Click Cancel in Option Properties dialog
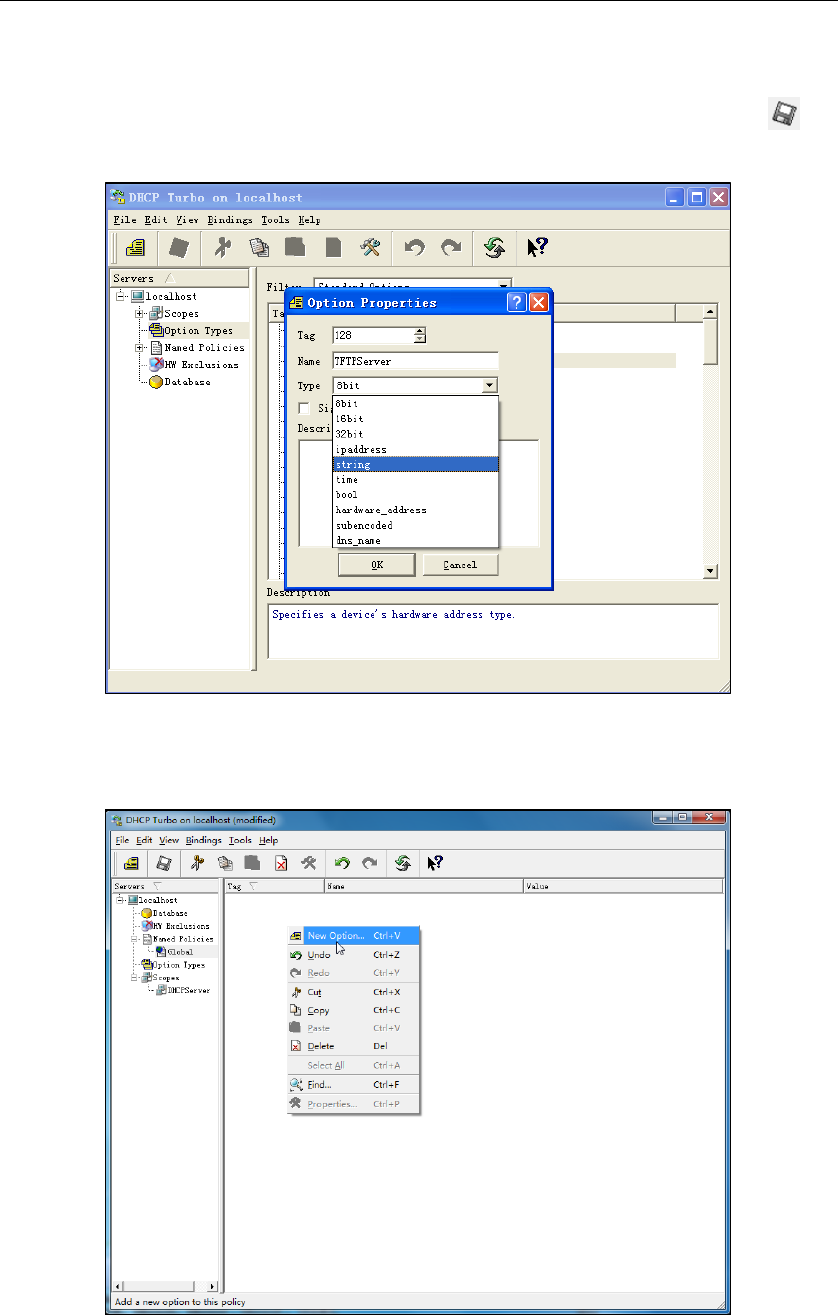 tap(460, 565)
